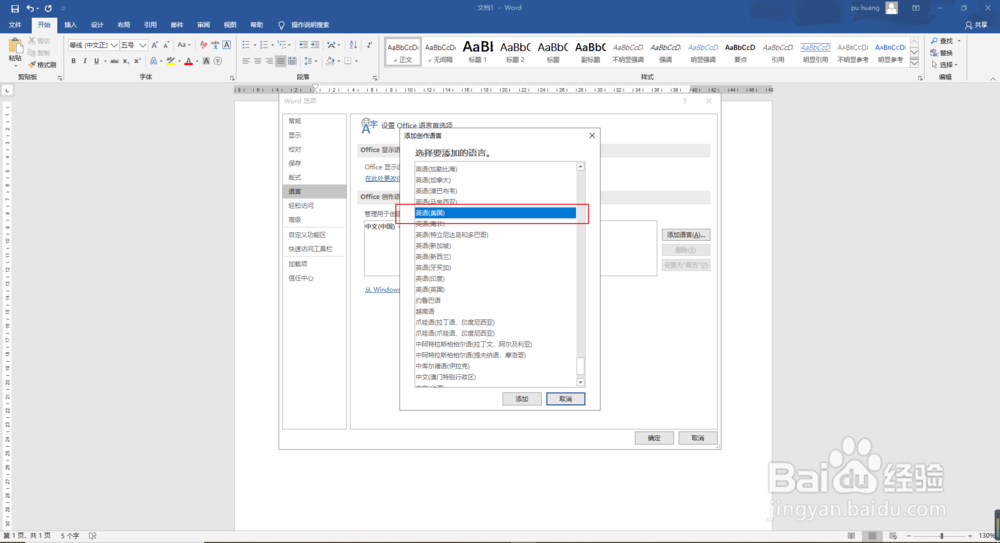This screenshot has width=1000, height=543.
Task: Toggle the Show/Hide paragraph marks icon
Action: 369,45
